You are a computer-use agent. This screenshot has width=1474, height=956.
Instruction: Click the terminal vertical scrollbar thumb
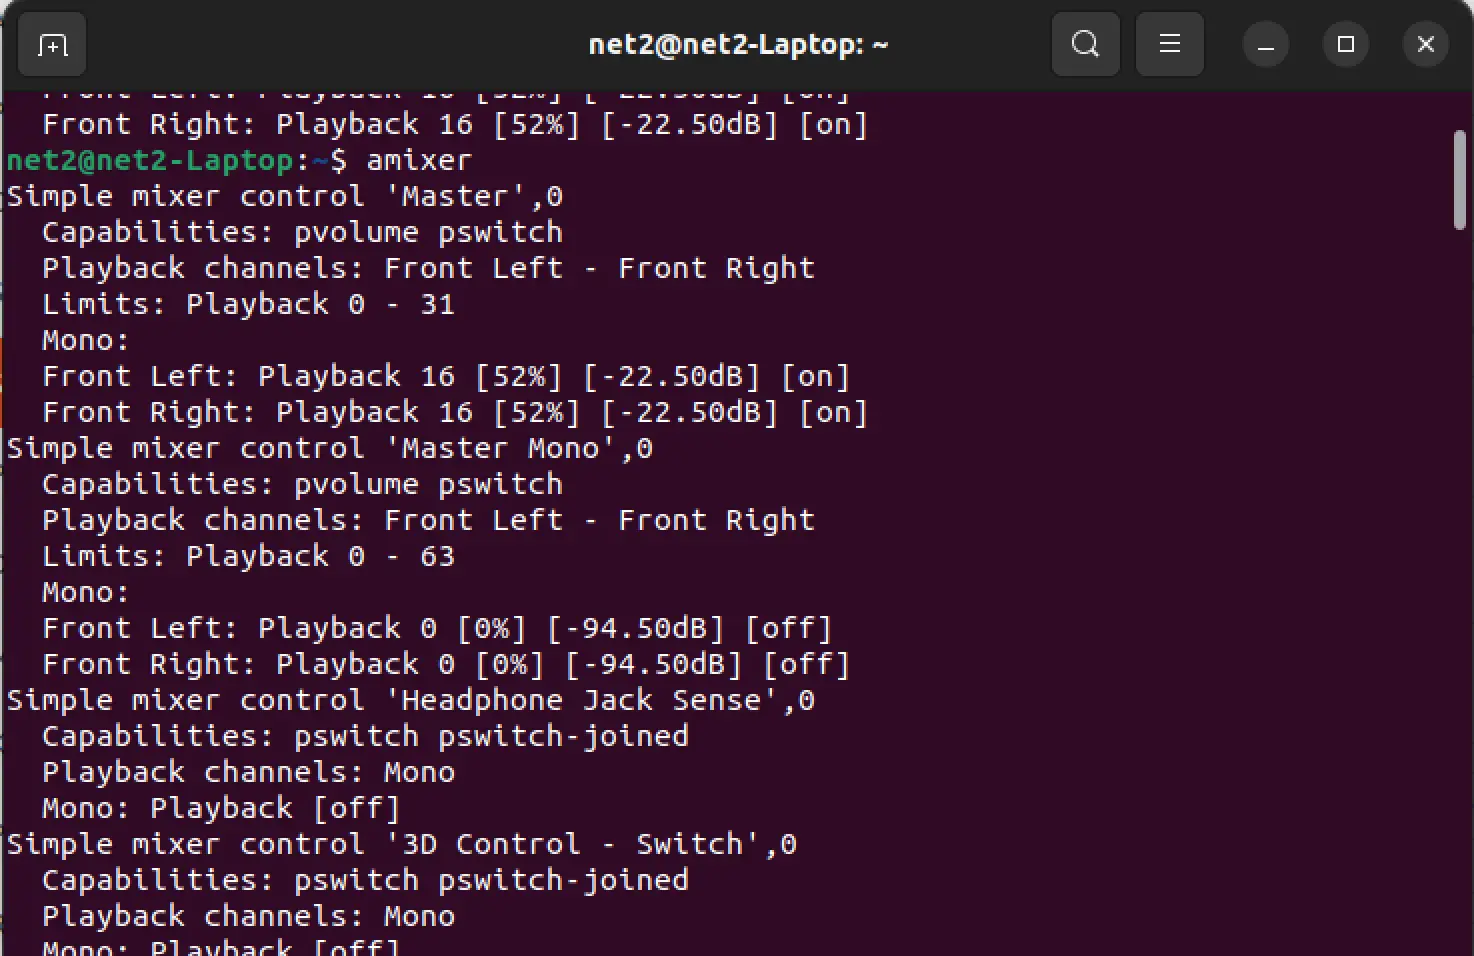pyautogui.click(x=1460, y=180)
